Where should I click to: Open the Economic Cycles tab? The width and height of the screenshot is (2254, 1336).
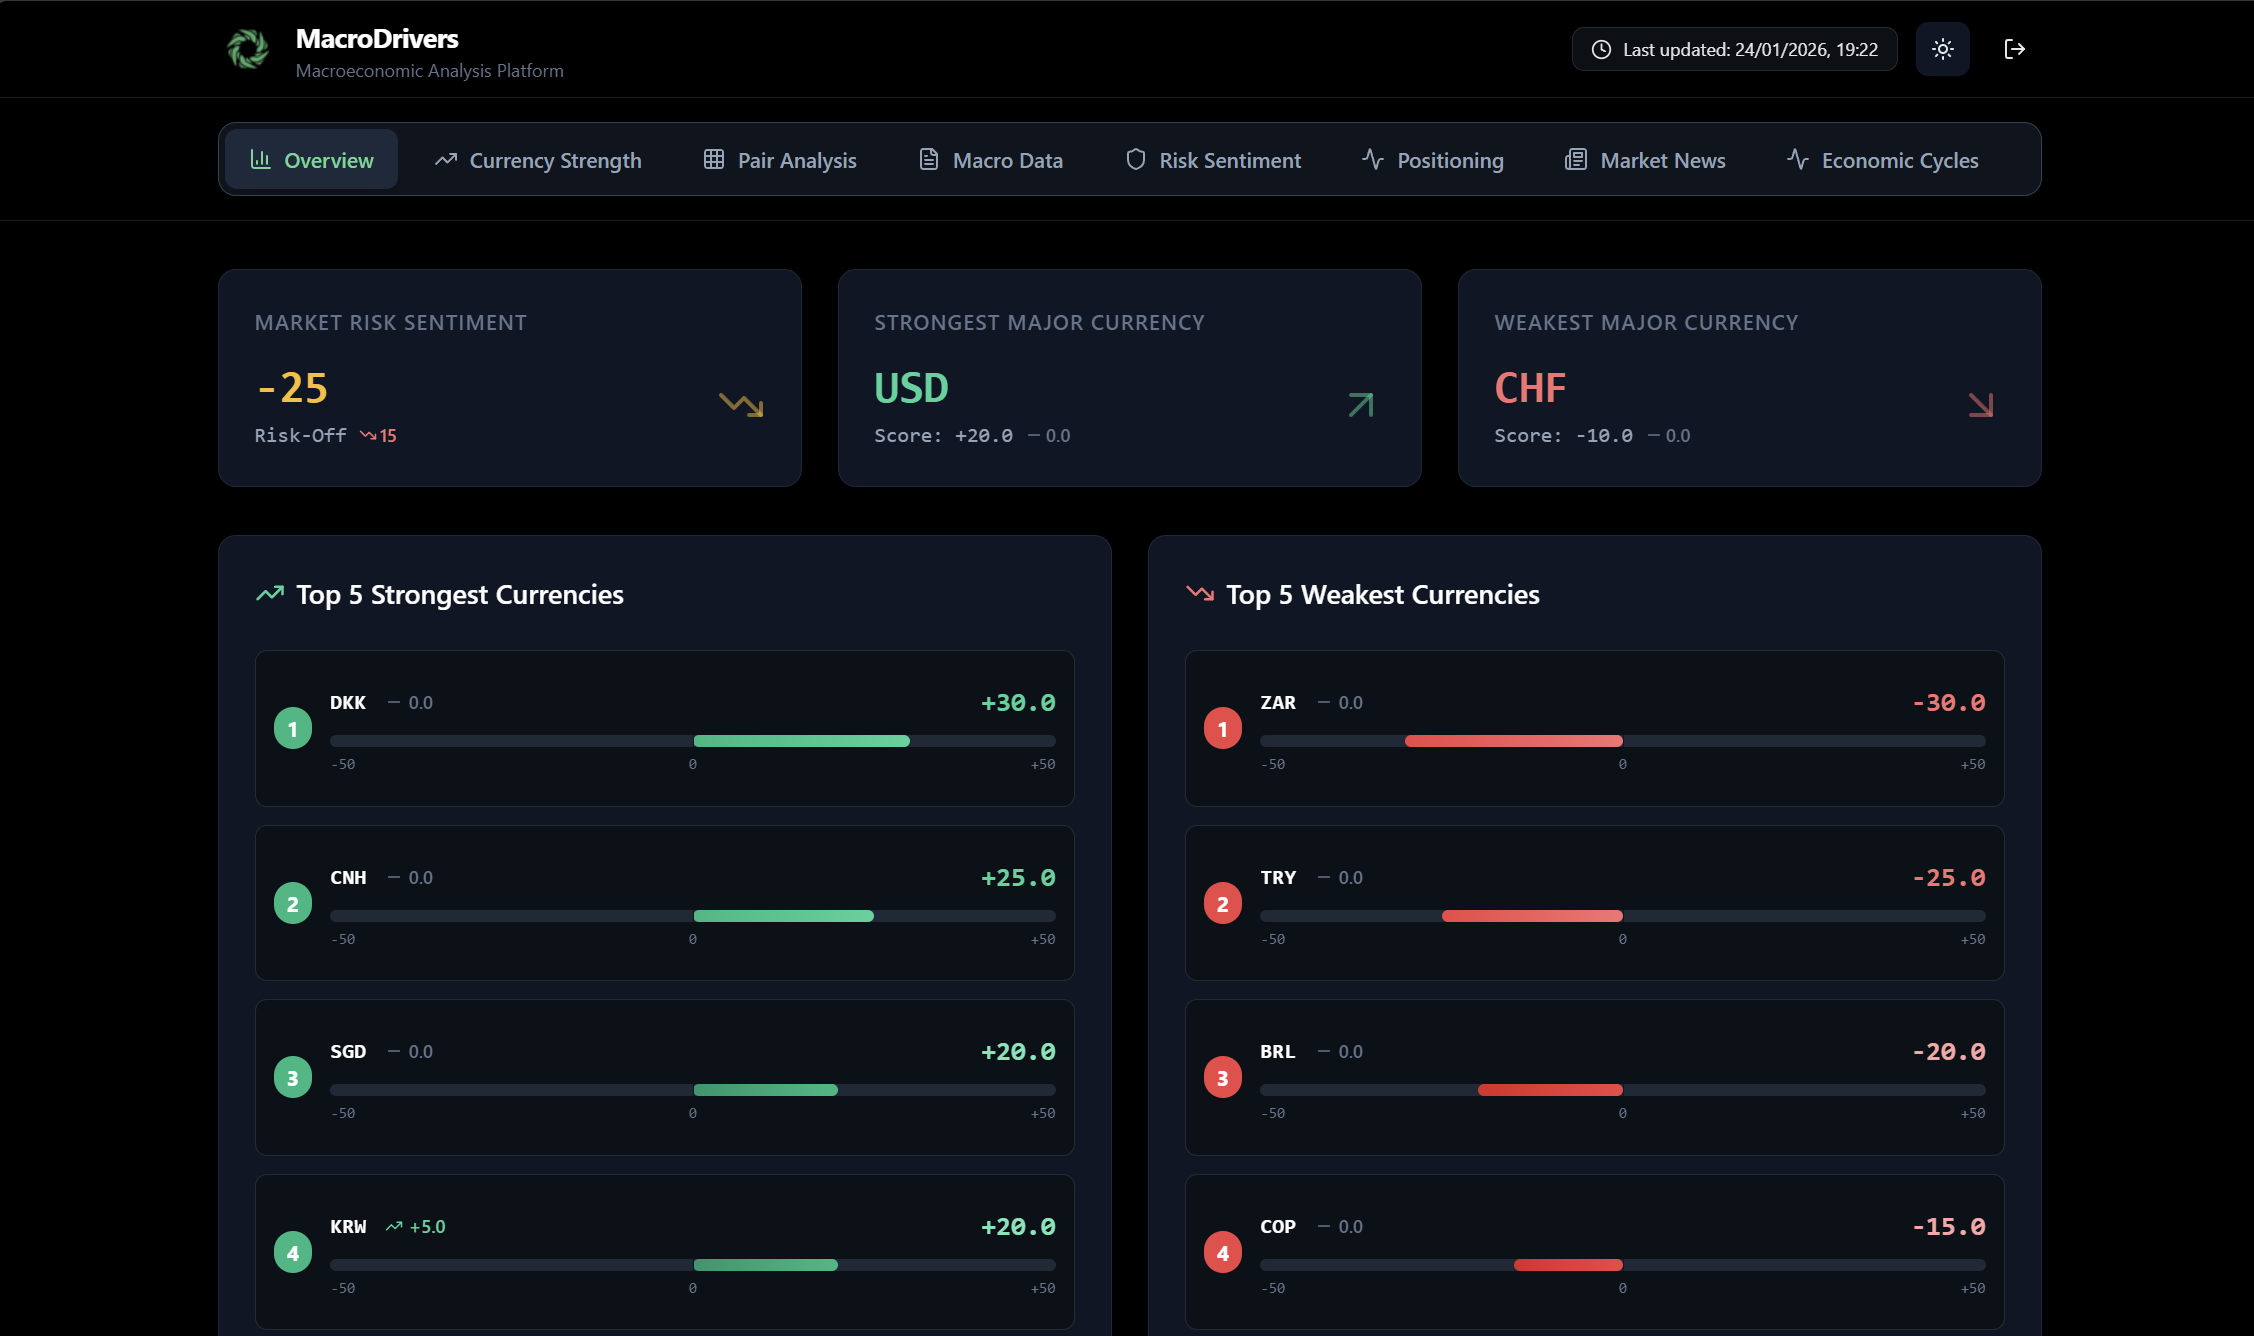(1883, 160)
